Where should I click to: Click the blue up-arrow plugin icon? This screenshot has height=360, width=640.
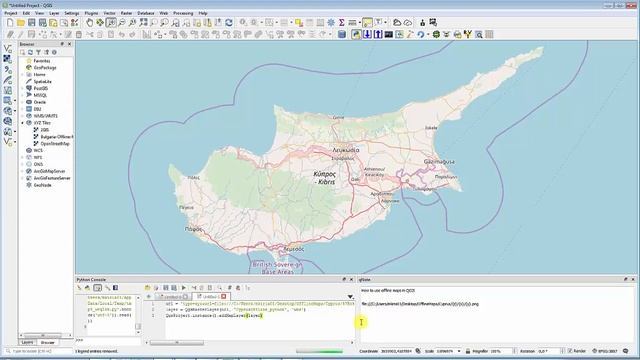[378, 35]
